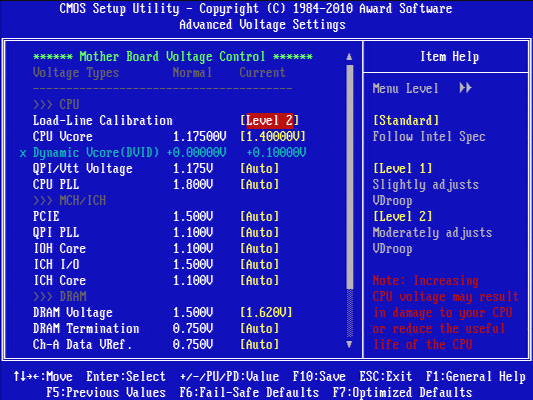
Task: Open the DRAM Voltage 1.620V setting
Action: click(266, 312)
